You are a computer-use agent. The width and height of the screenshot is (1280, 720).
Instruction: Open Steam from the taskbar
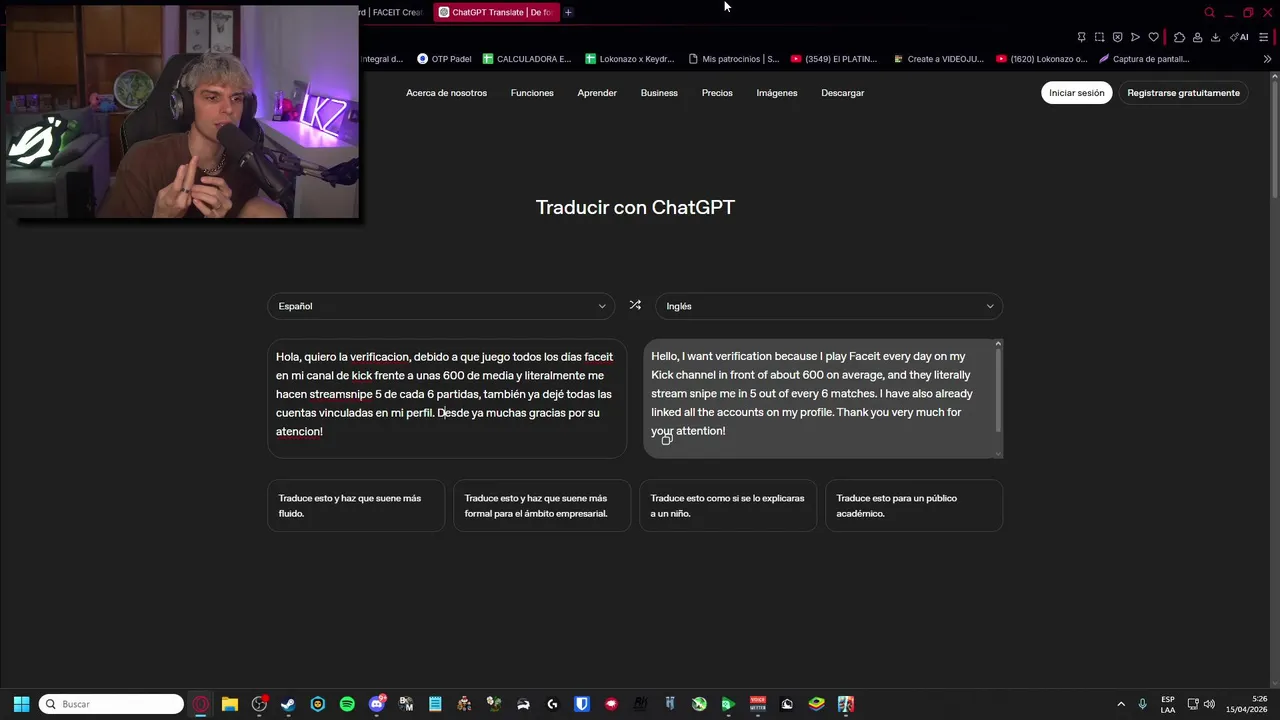coord(288,704)
